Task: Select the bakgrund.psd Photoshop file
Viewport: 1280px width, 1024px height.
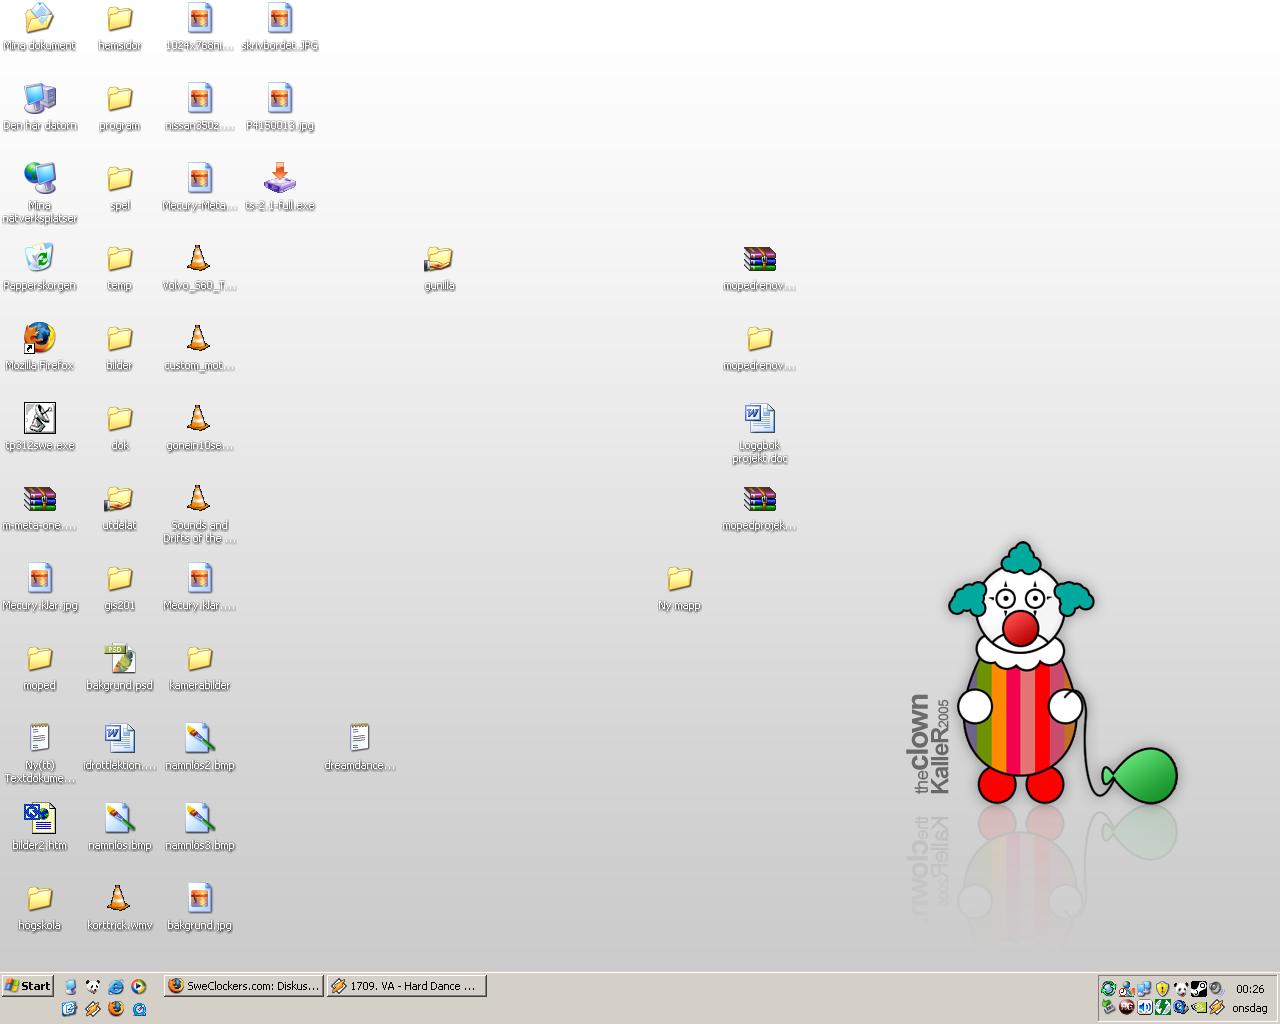Action: [119, 666]
